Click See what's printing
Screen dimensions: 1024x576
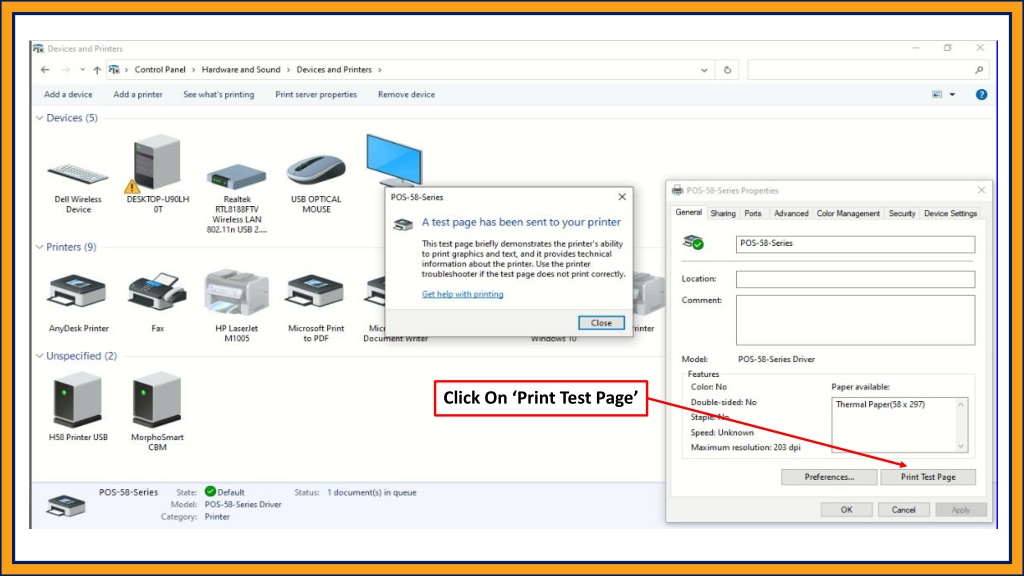point(219,95)
